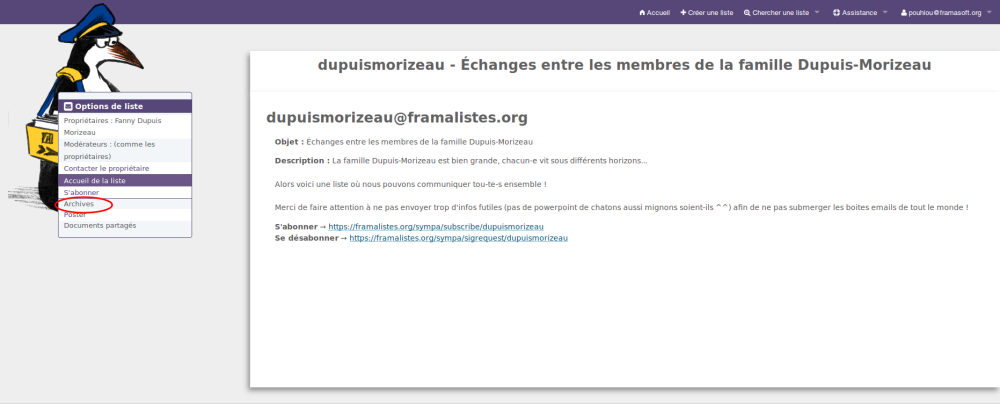This screenshot has width=1000, height=404.
Task: Go to Accueil in top navigation
Action: [654, 13]
